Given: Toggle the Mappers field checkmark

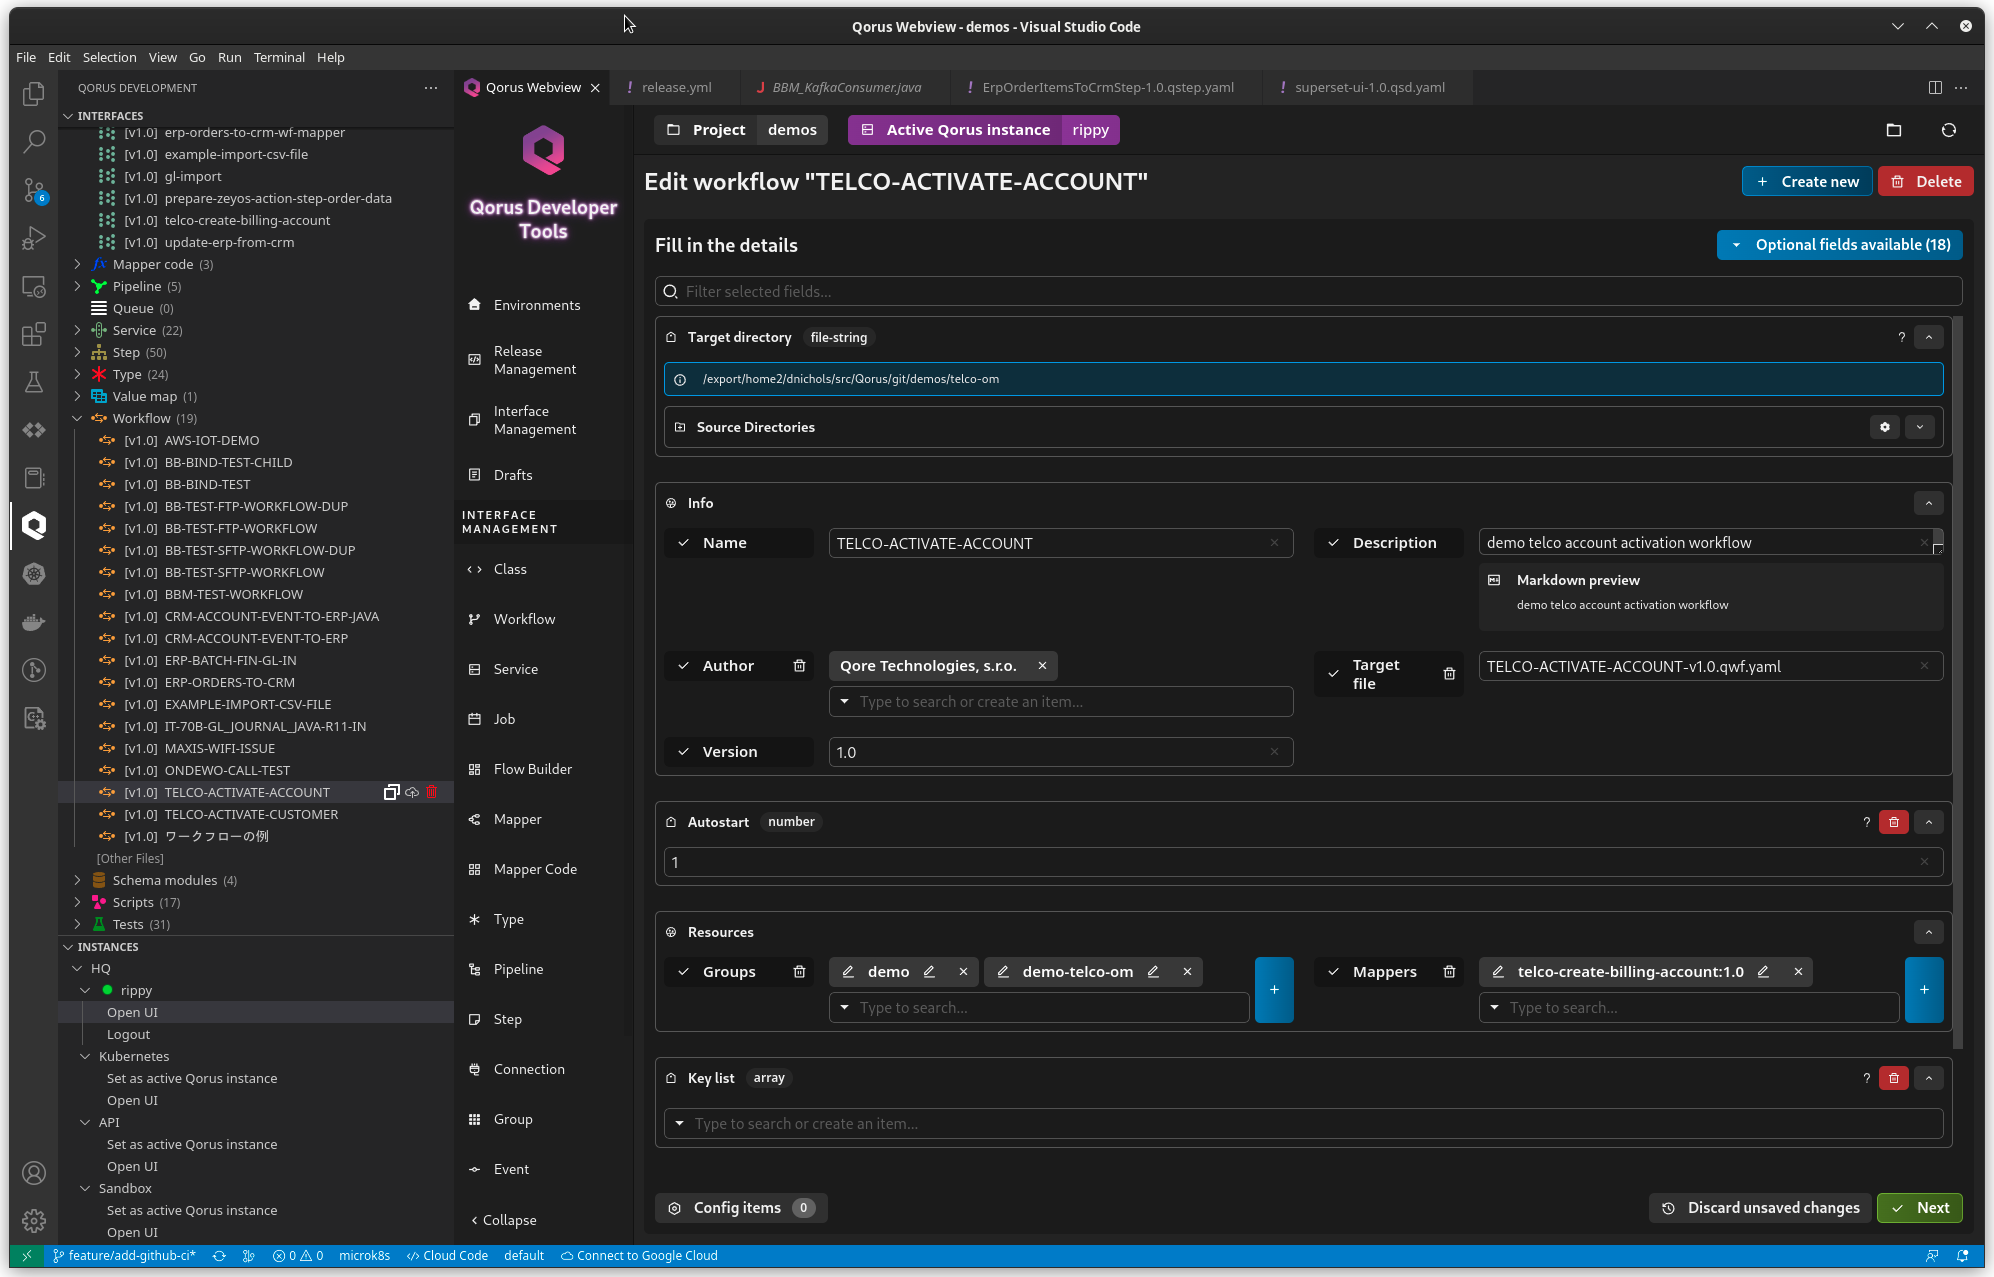Looking at the screenshot, I should 1334,972.
